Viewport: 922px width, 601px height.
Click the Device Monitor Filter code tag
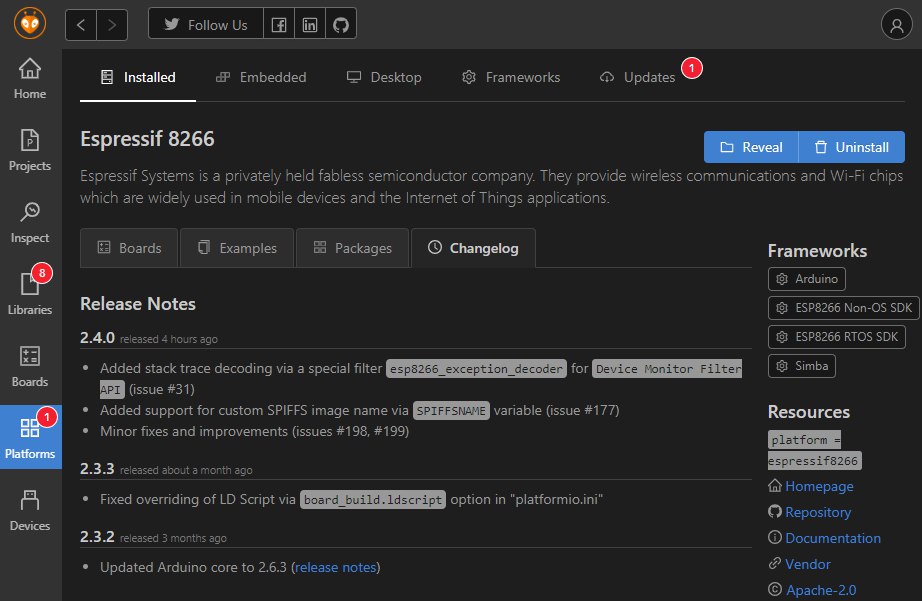tap(667, 369)
